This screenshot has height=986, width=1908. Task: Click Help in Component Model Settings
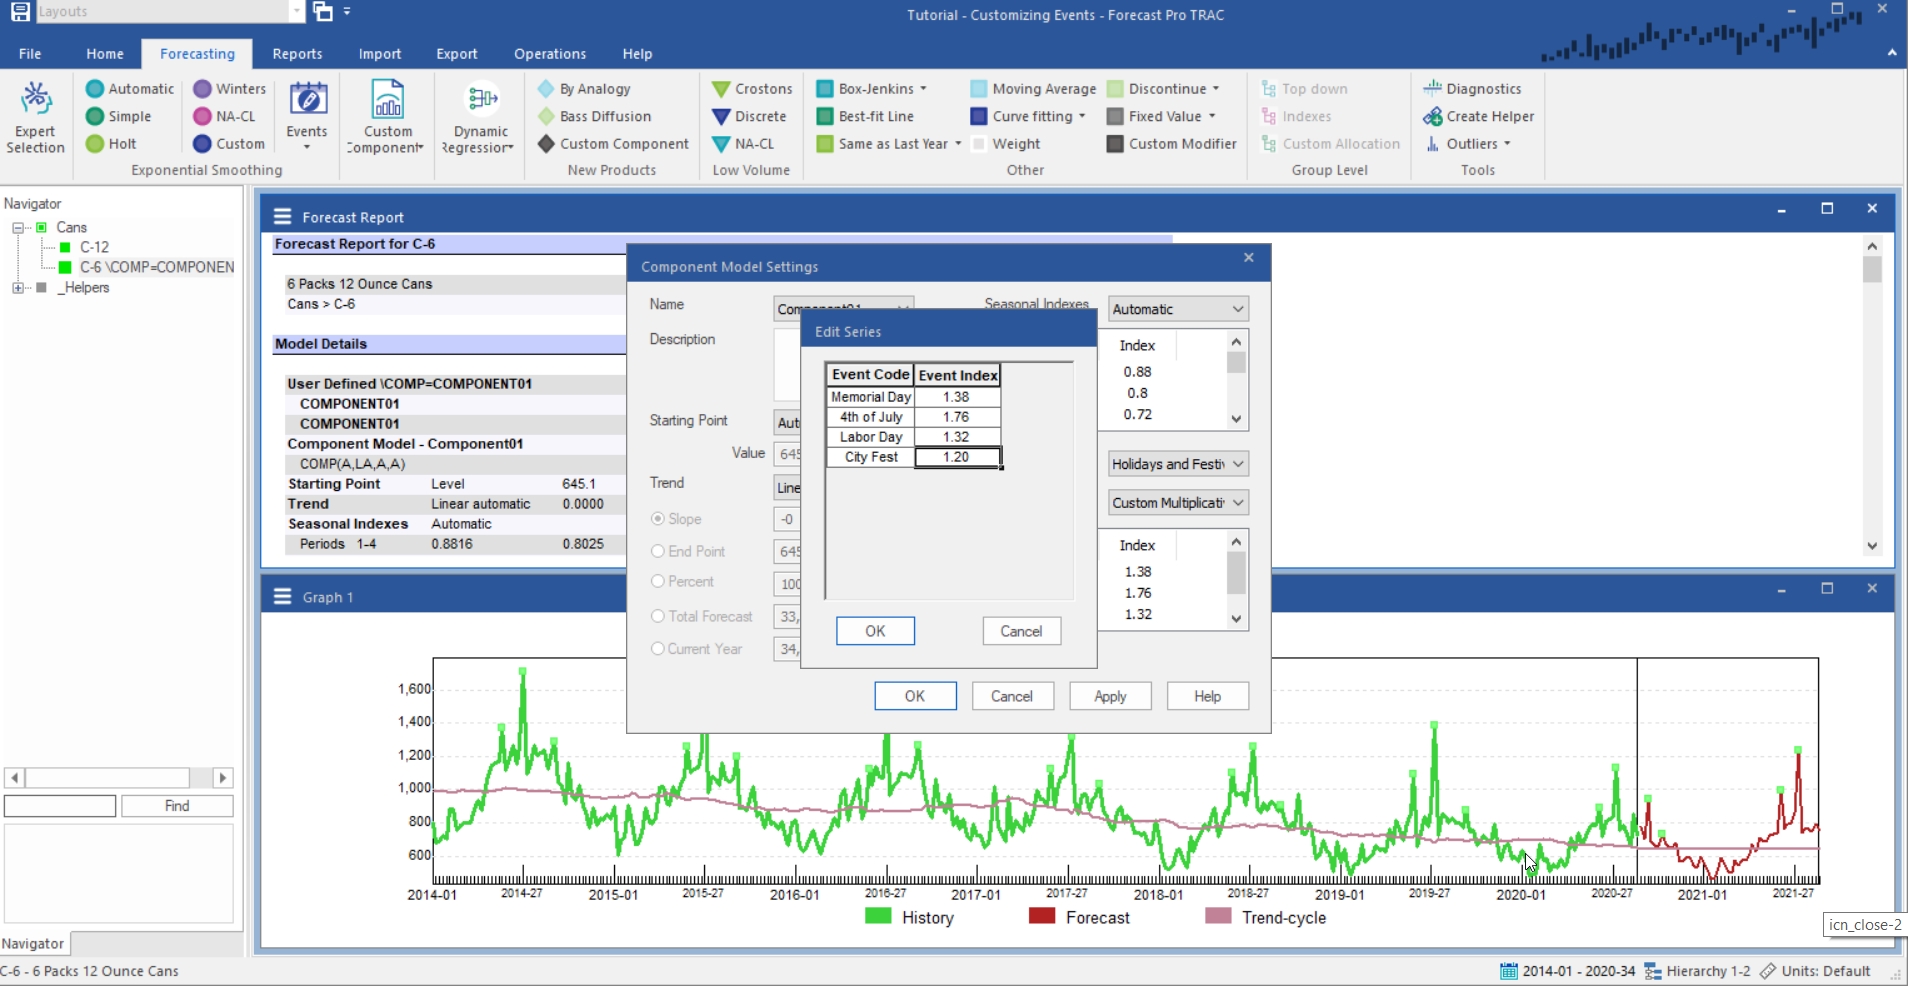pos(1207,696)
